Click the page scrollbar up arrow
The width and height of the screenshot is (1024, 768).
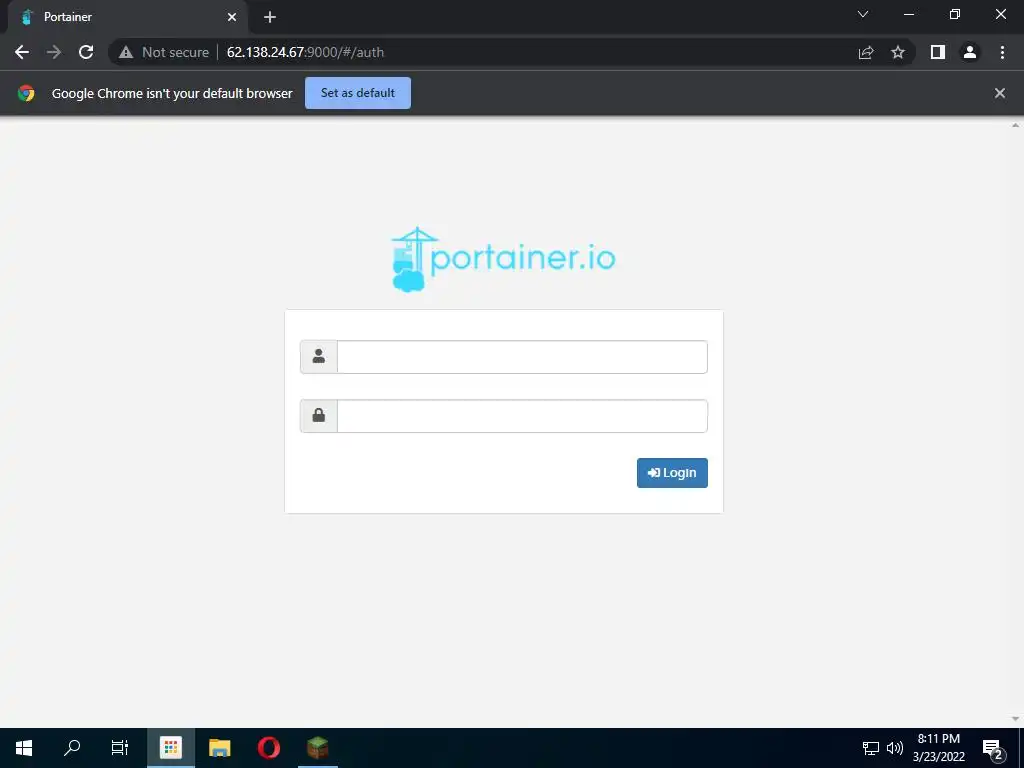tap(1016, 124)
